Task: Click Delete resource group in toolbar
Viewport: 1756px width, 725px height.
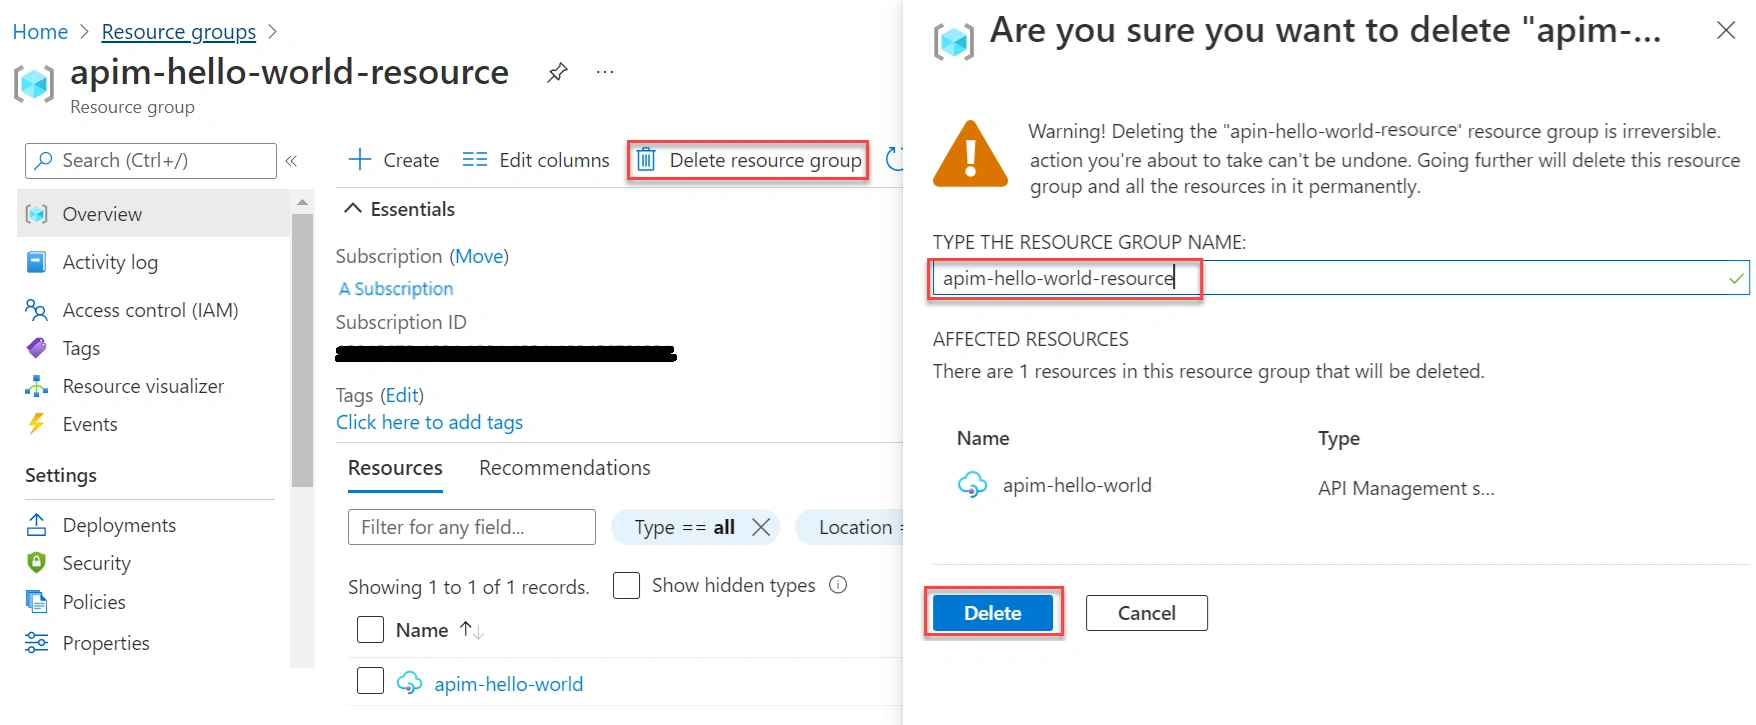Action: (x=748, y=160)
